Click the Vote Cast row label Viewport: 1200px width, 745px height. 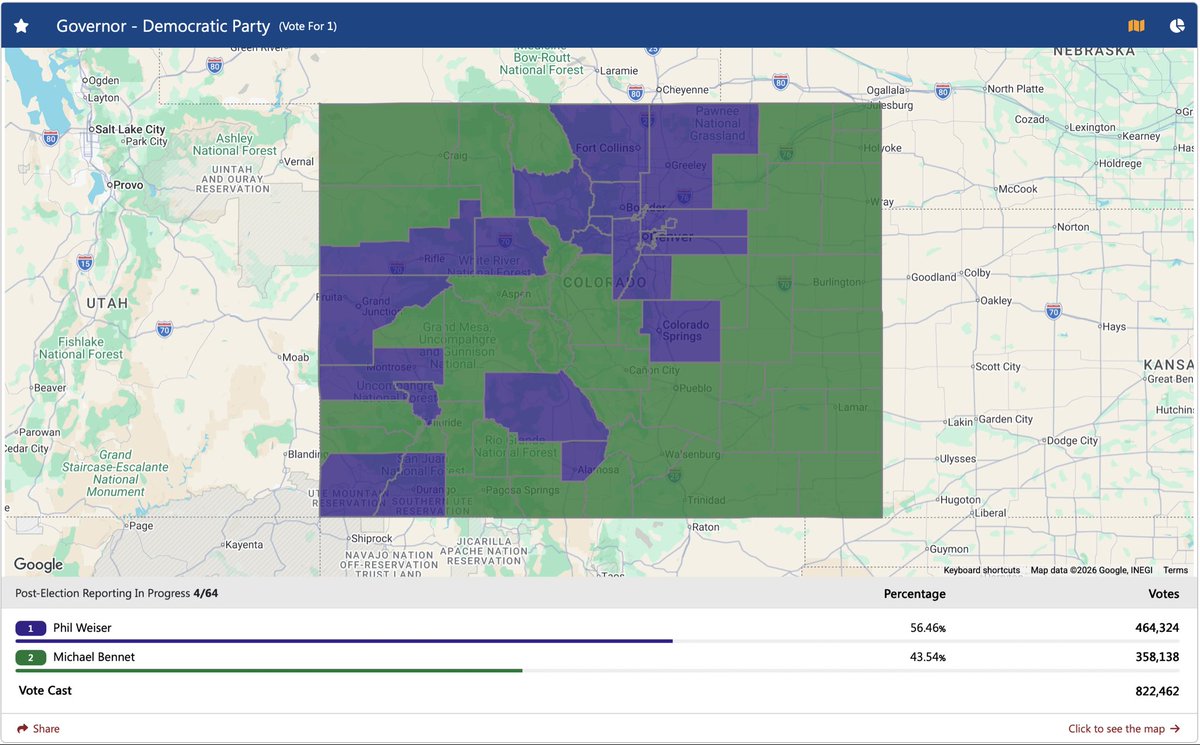(x=45, y=691)
